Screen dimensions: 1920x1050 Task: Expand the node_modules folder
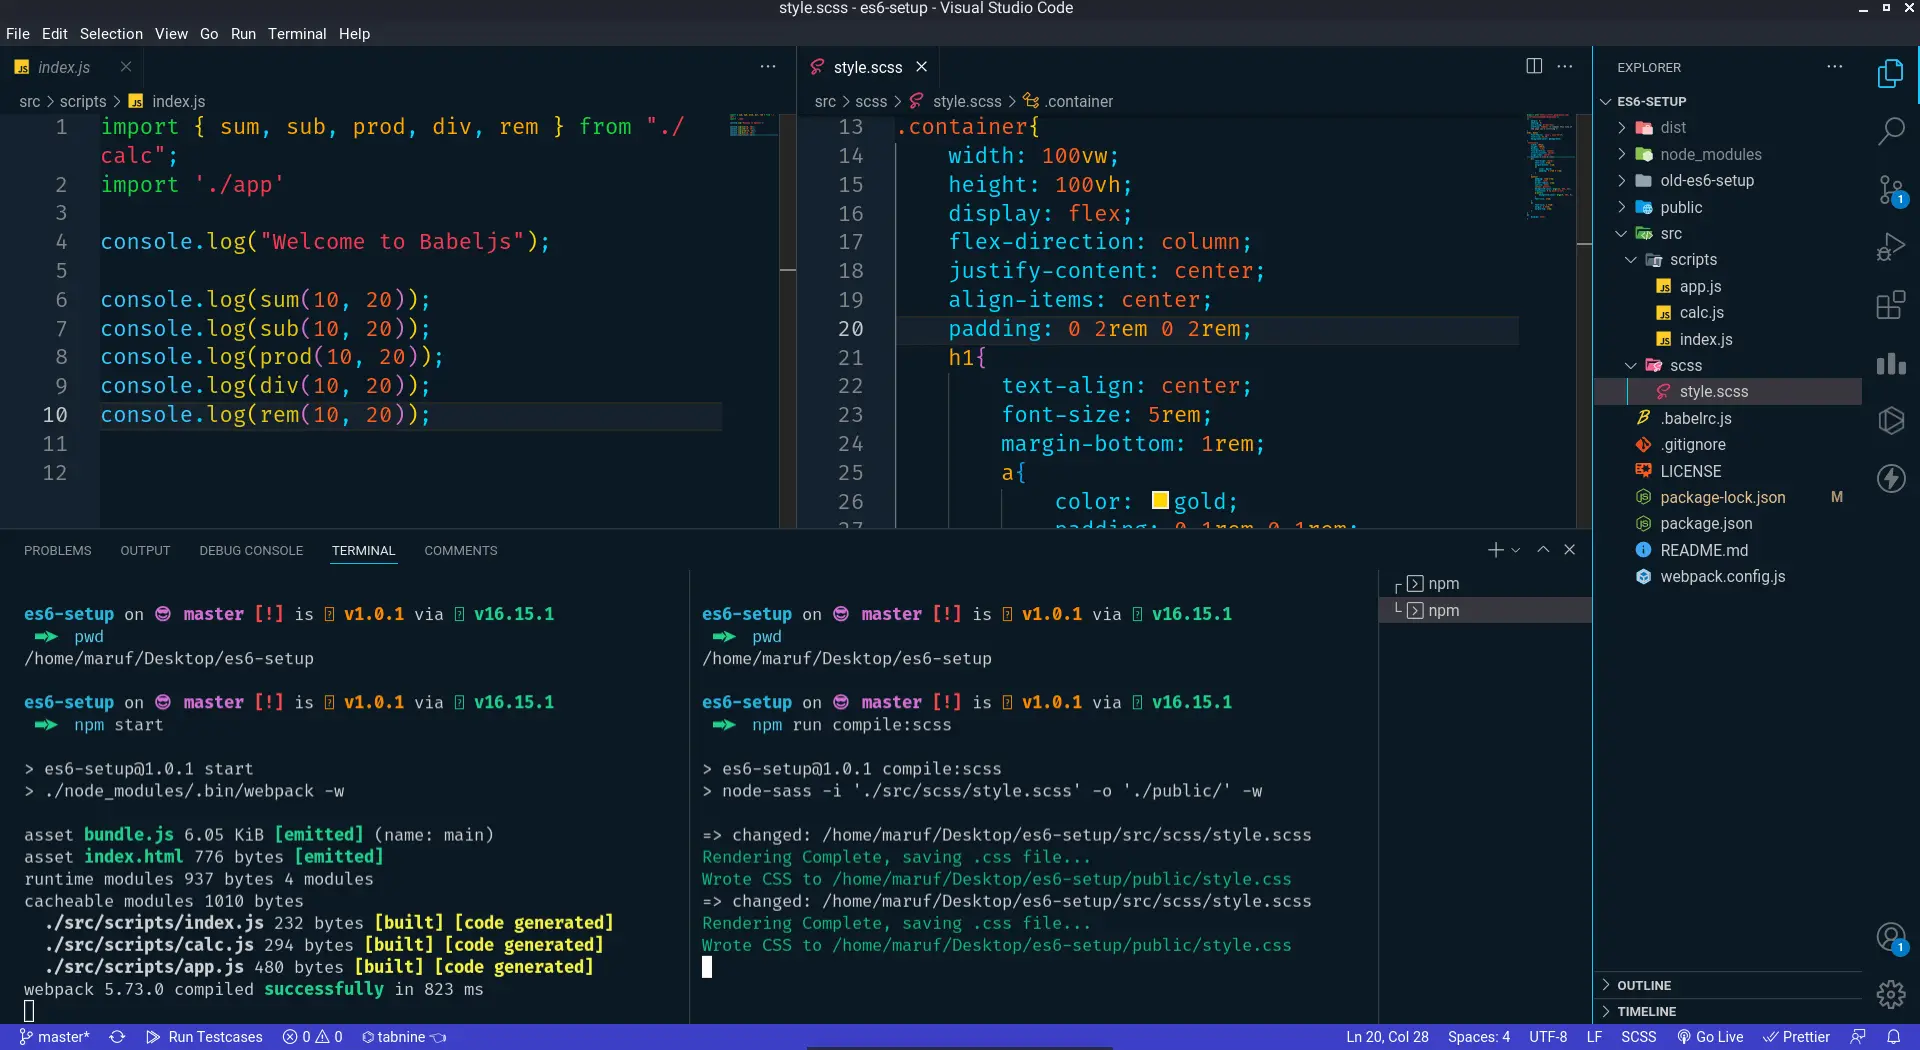tap(1622, 154)
